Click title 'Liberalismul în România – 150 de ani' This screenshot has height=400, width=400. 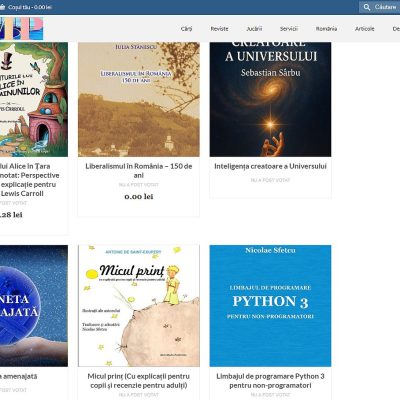[139, 170]
